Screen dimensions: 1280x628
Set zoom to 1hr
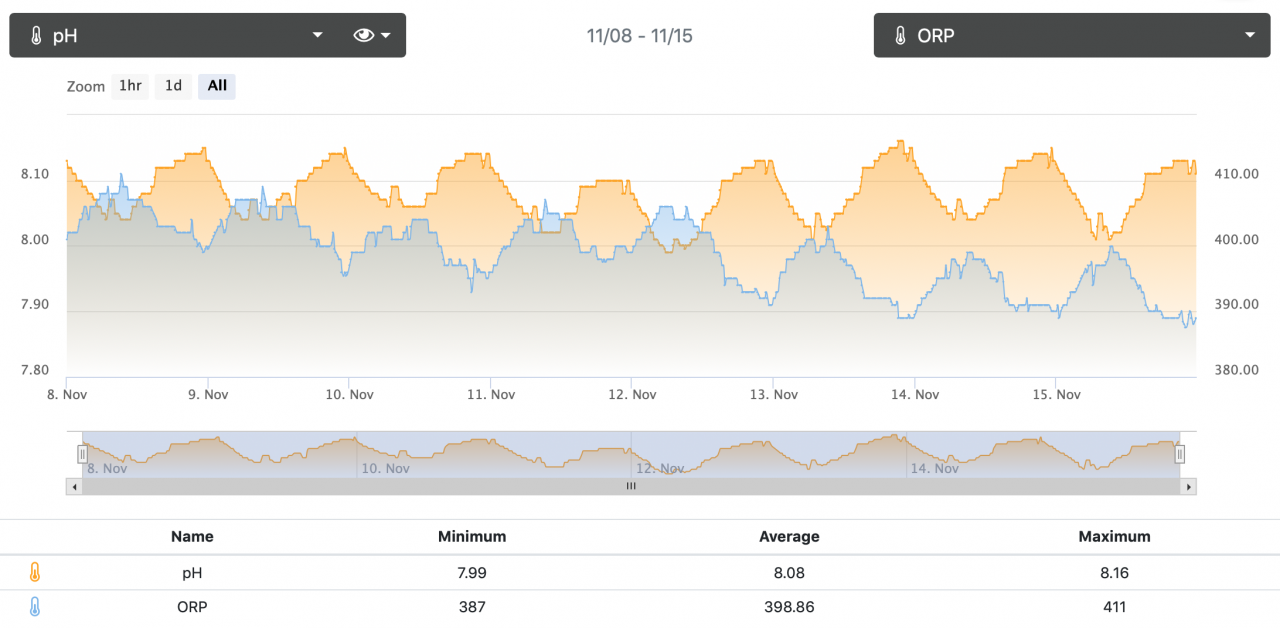pyautogui.click(x=130, y=86)
